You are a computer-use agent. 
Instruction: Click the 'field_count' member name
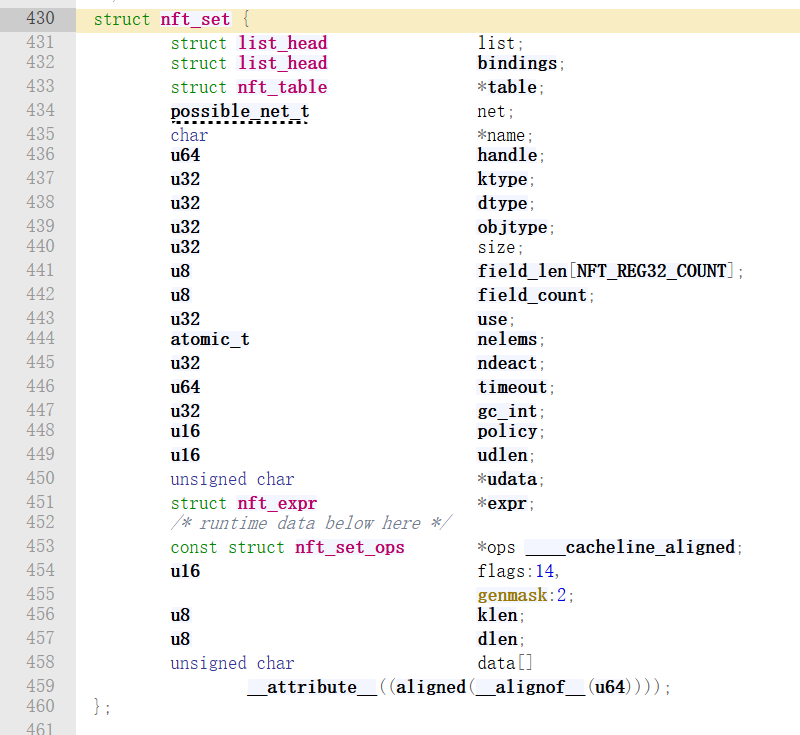click(532, 295)
